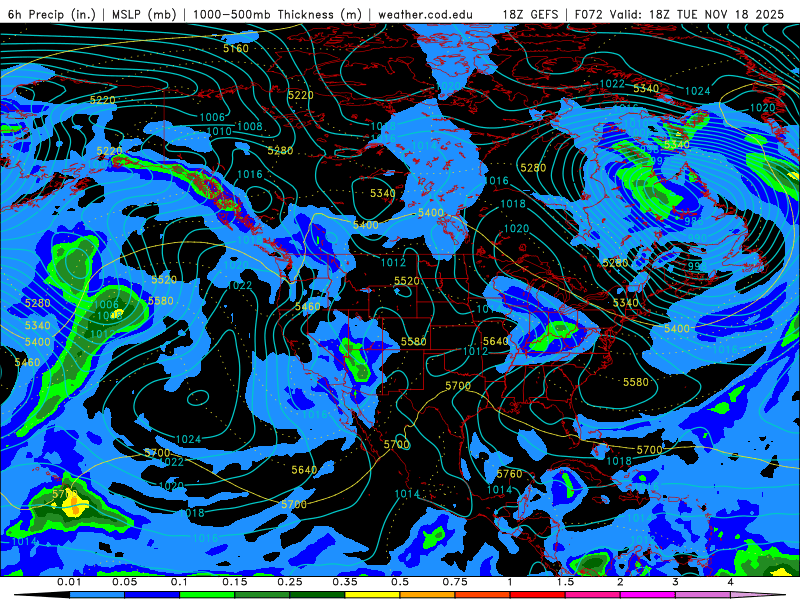
Task: Click the '1.5' legend value
Action: [565, 582]
